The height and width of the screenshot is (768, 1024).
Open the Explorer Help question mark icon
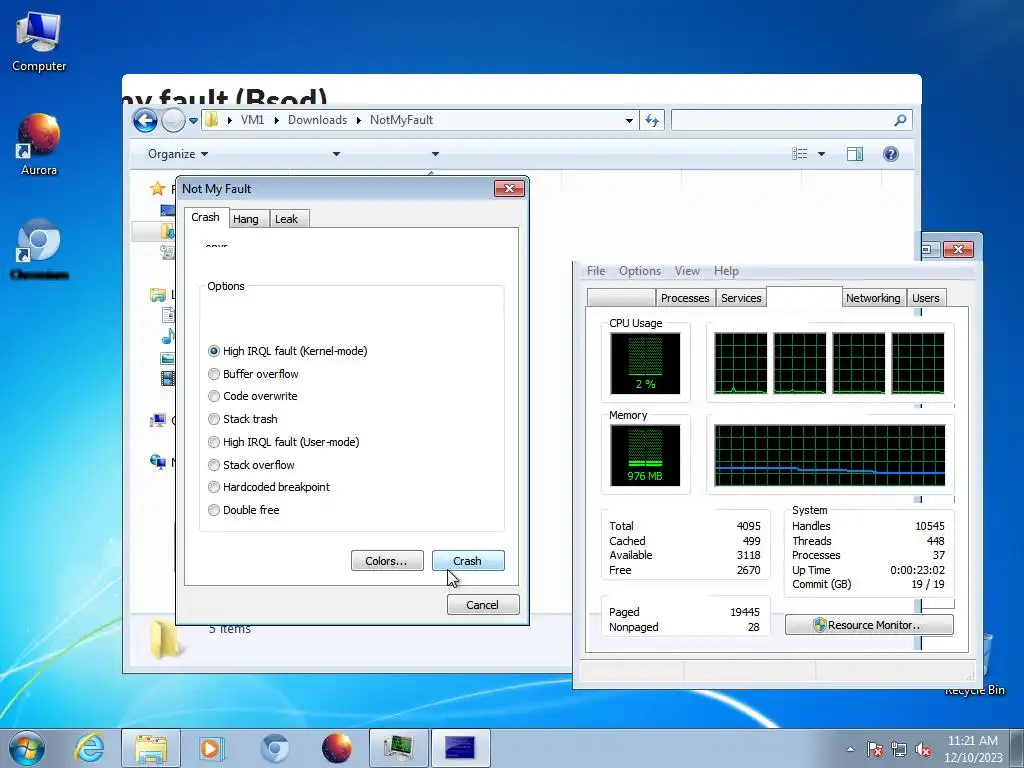pos(891,154)
